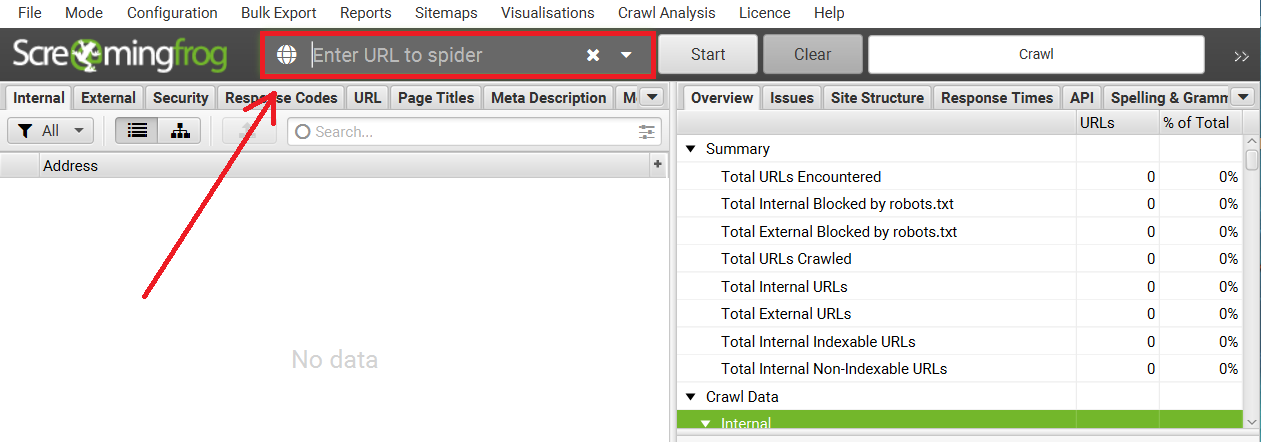1261x442 pixels.
Task: Show more left panel tabs dropdown
Action: [651, 97]
